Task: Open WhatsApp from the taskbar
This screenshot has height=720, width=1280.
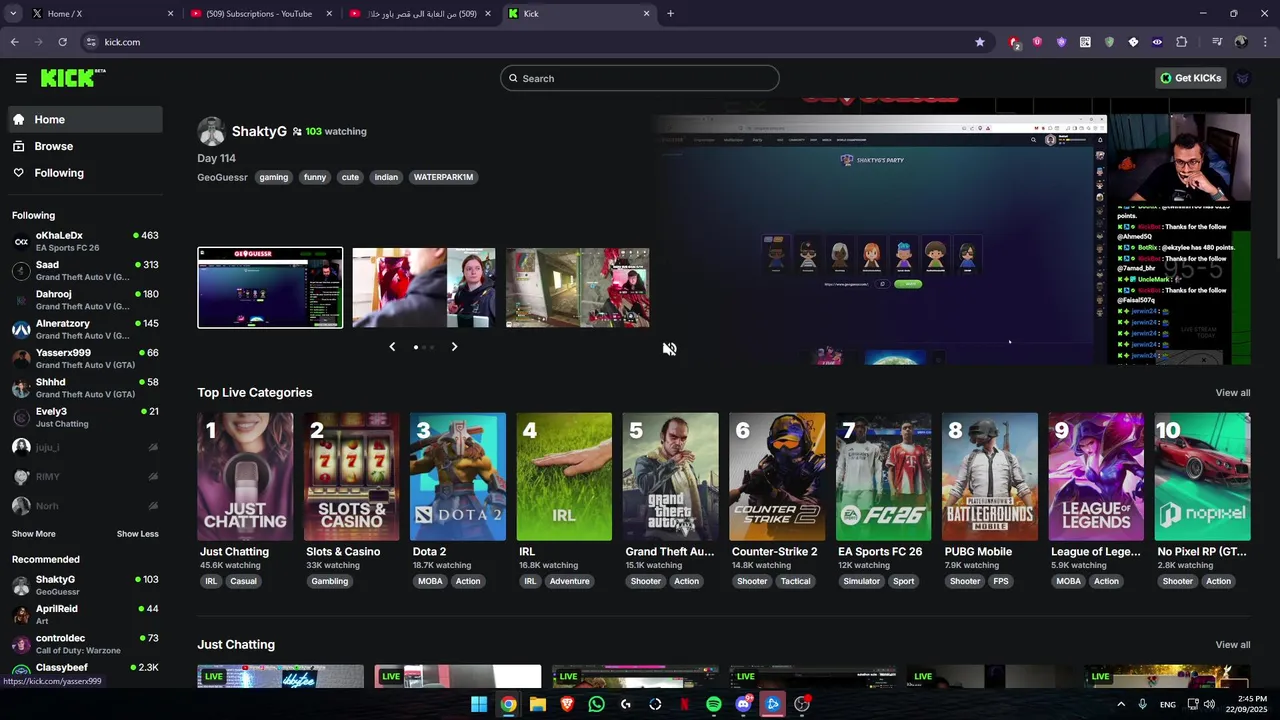Action: 597,704
